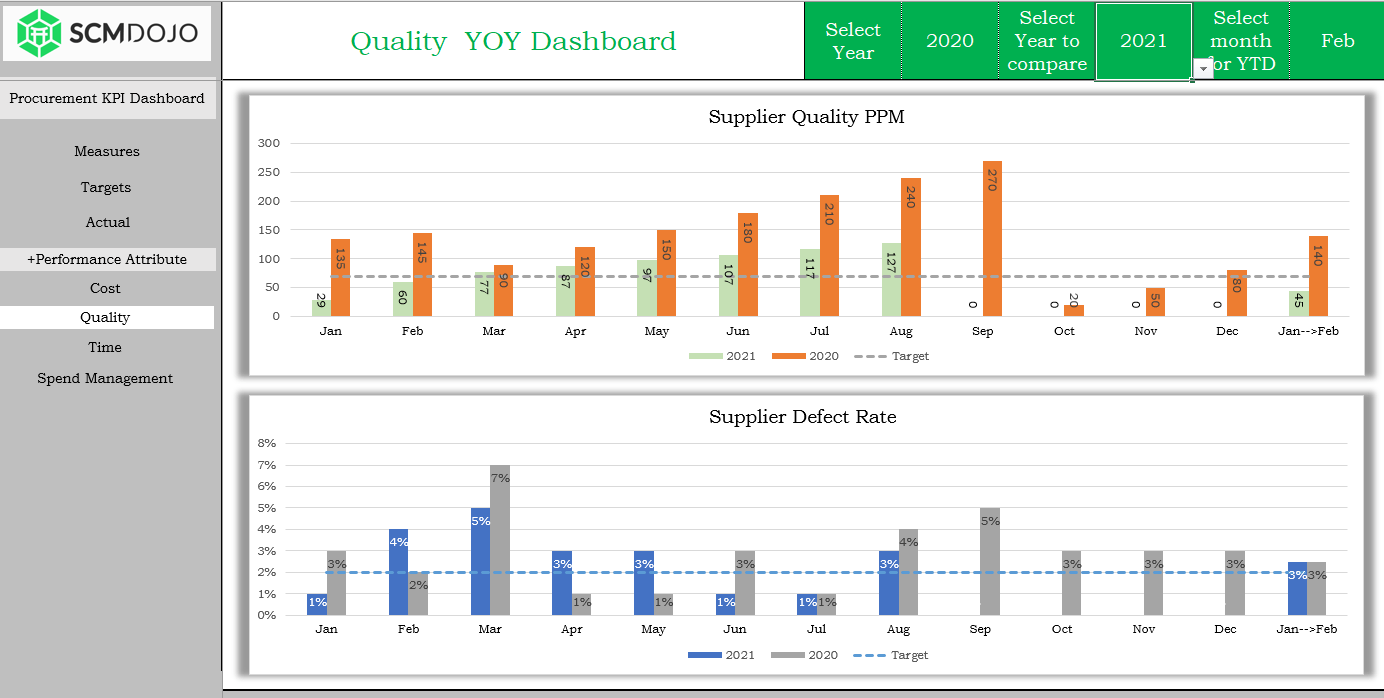Open the Spend Management dashboard

105,379
